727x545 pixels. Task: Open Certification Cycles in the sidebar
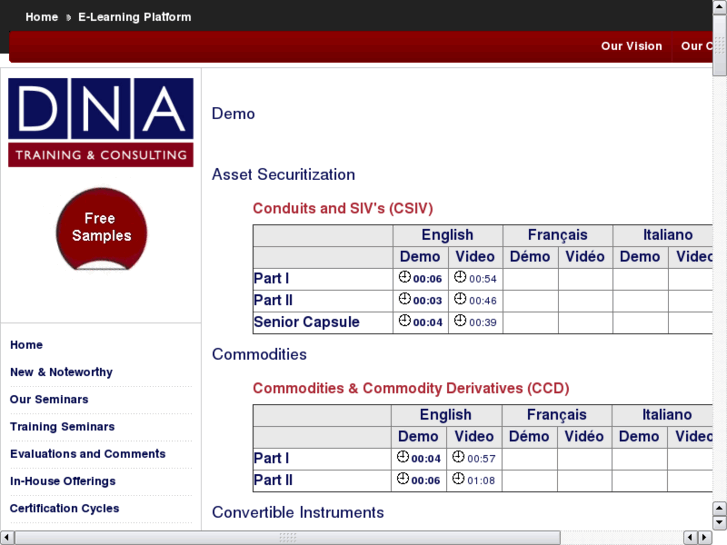[x=64, y=508]
